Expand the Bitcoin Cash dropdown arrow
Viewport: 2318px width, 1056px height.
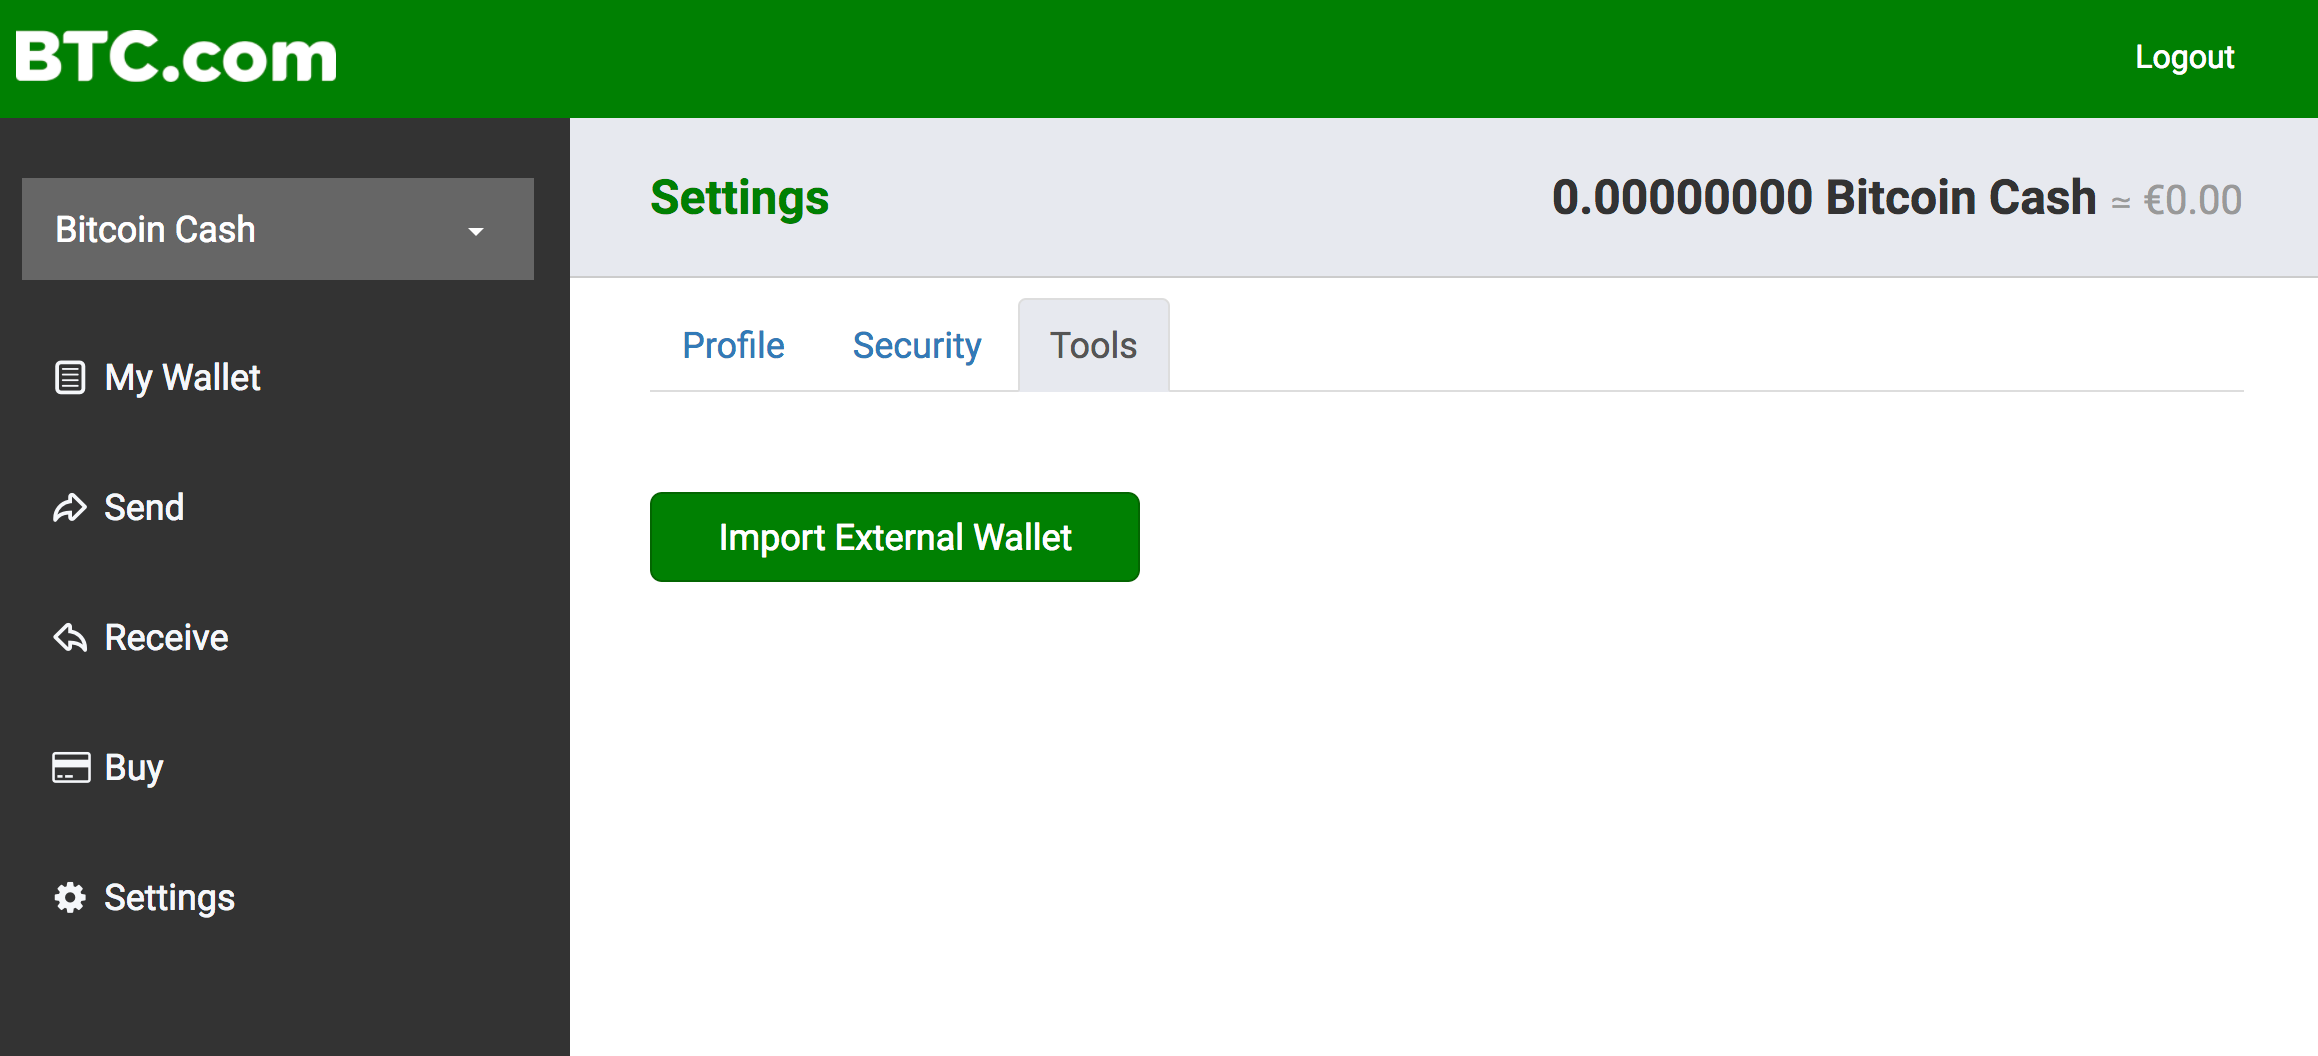[x=476, y=231]
